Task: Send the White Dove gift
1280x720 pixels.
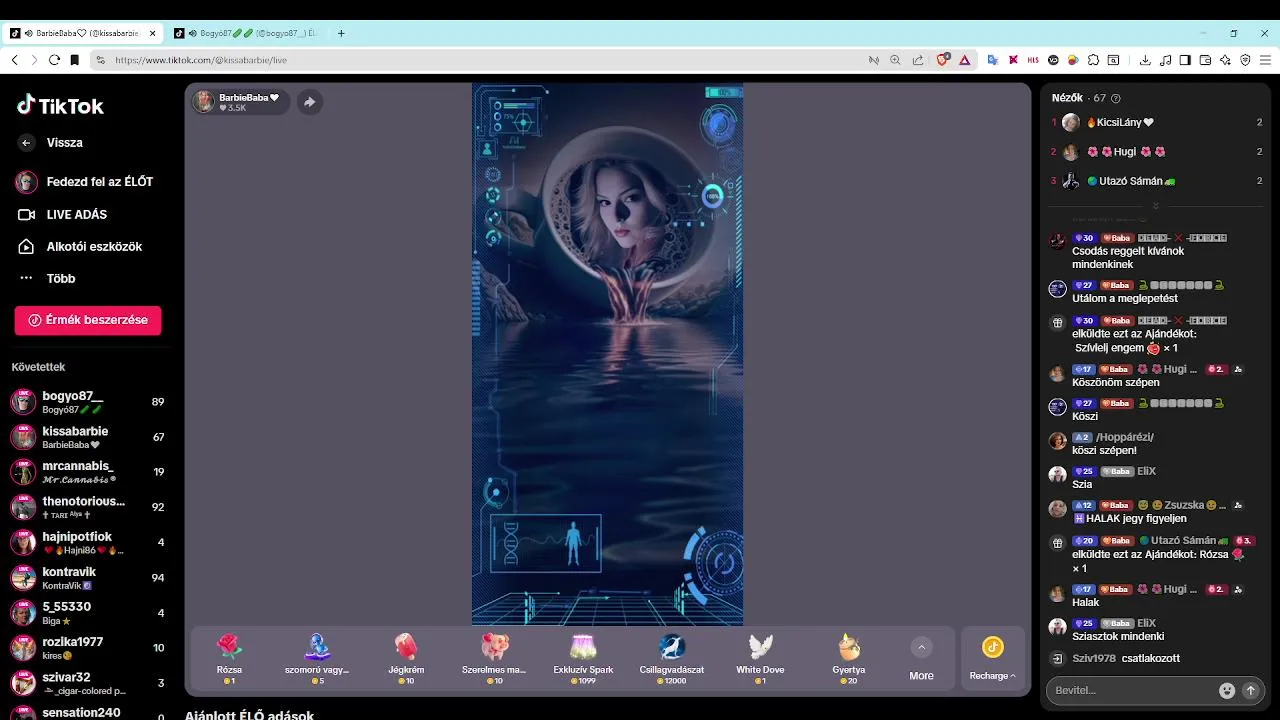Action: pos(760,659)
